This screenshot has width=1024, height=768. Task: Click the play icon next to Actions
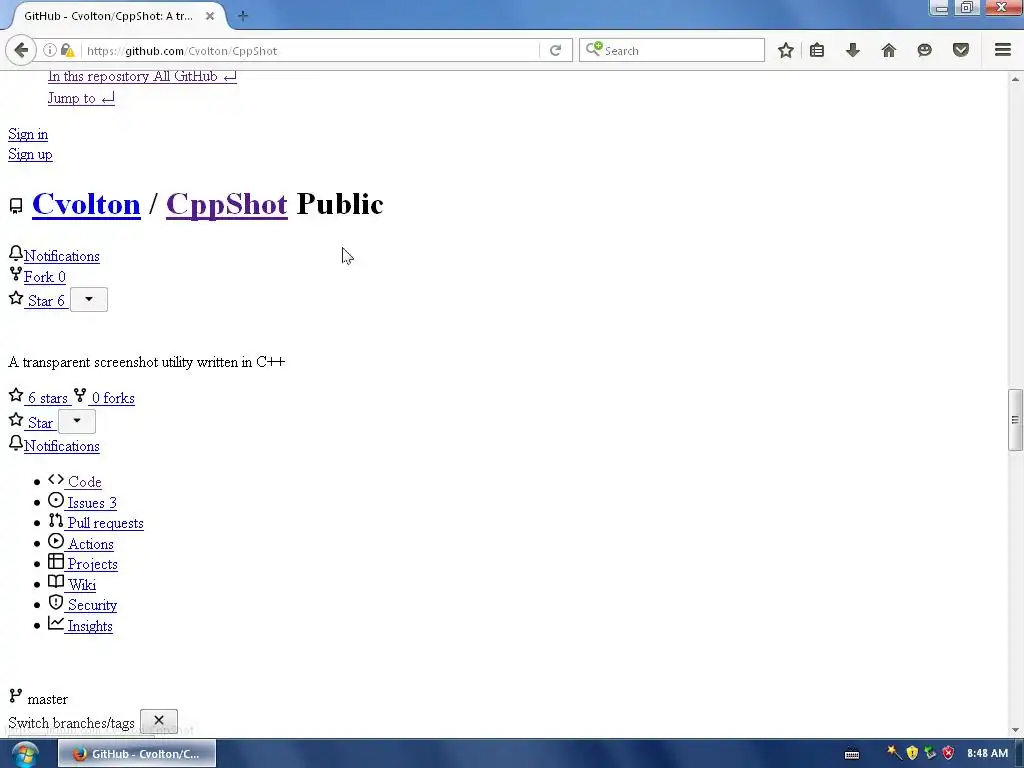[x=56, y=541]
